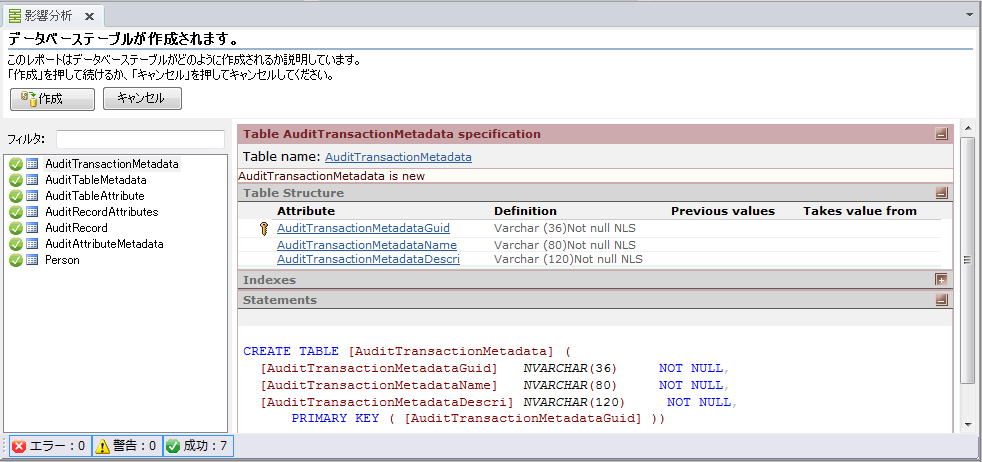Collapse Table AuditTransactionMetadata specification section

pos(941,133)
